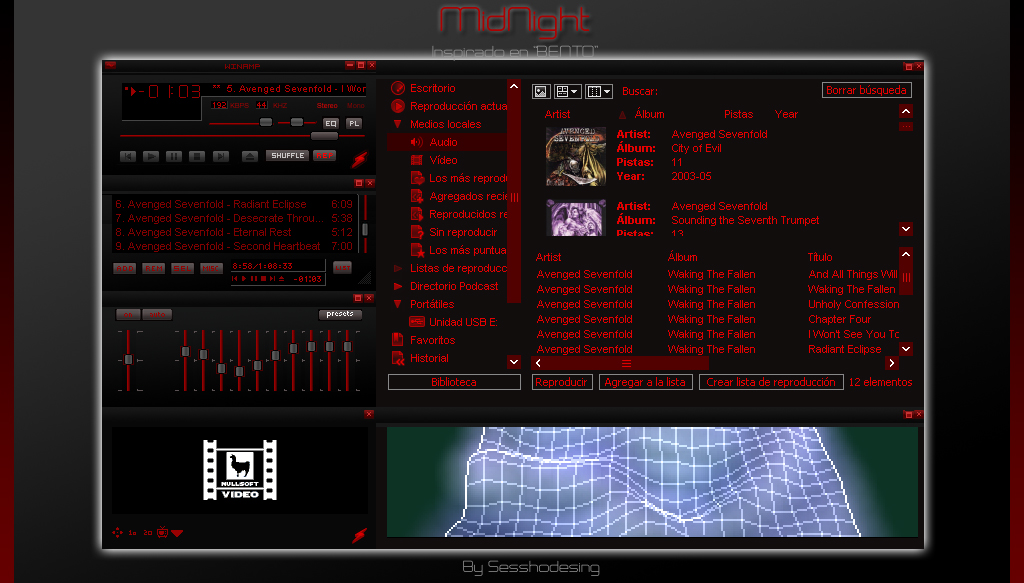
Task: Click the balance slider knob
Action: [x=296, y=122]
